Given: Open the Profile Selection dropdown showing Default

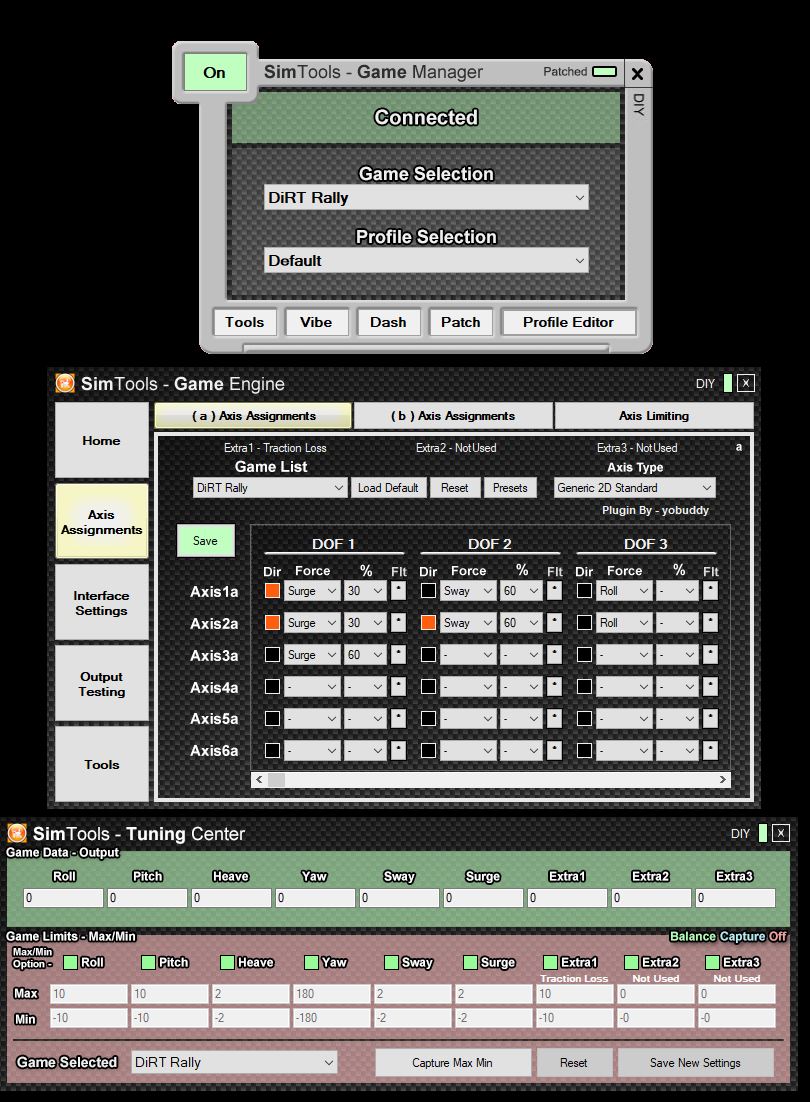Looking at the screenshot, I should point(426,261).
